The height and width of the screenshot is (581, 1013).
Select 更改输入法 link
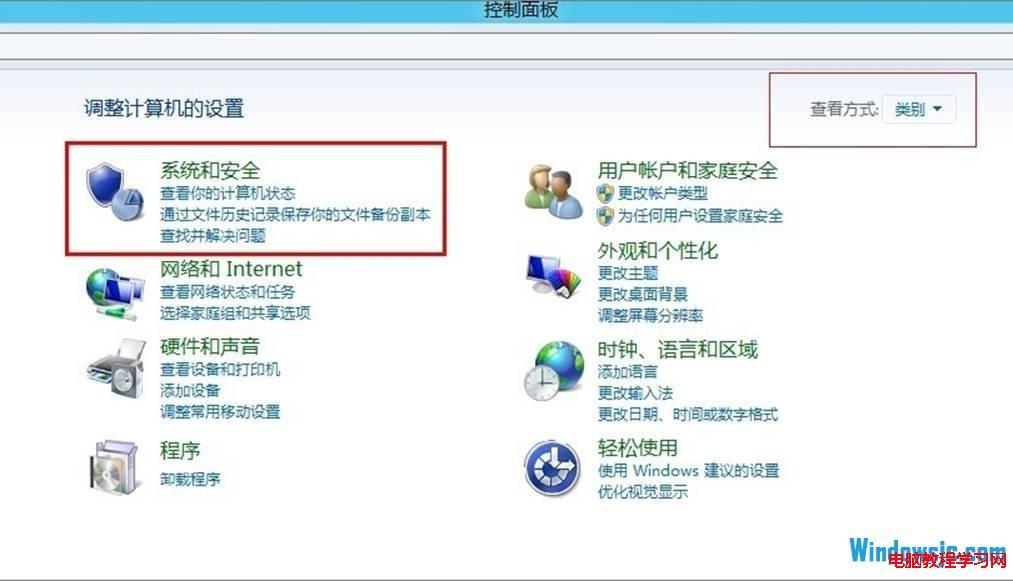tap(635, 393)
